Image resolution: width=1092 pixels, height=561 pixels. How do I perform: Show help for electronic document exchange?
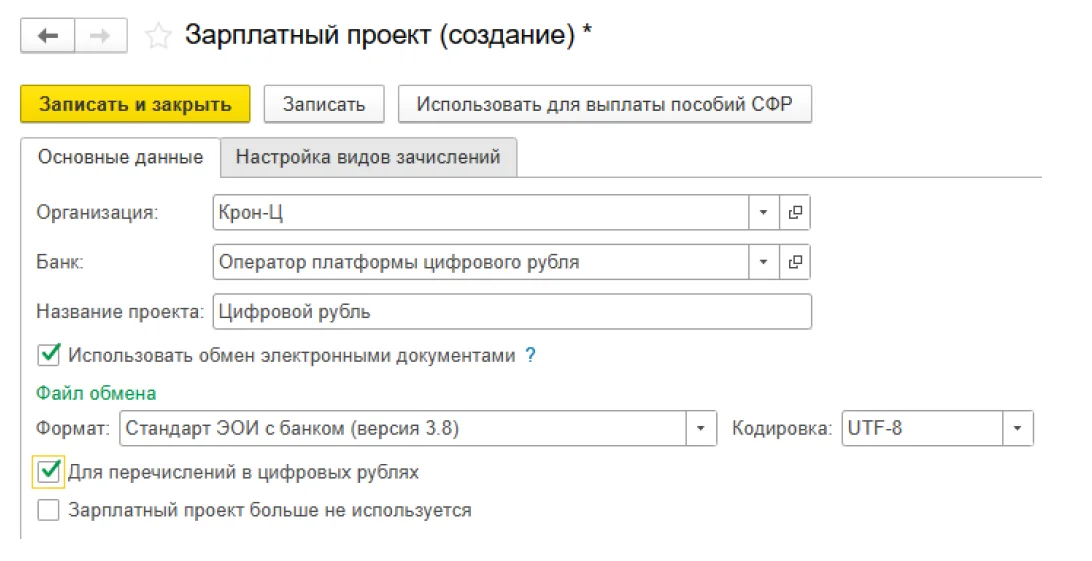[531, 356]
